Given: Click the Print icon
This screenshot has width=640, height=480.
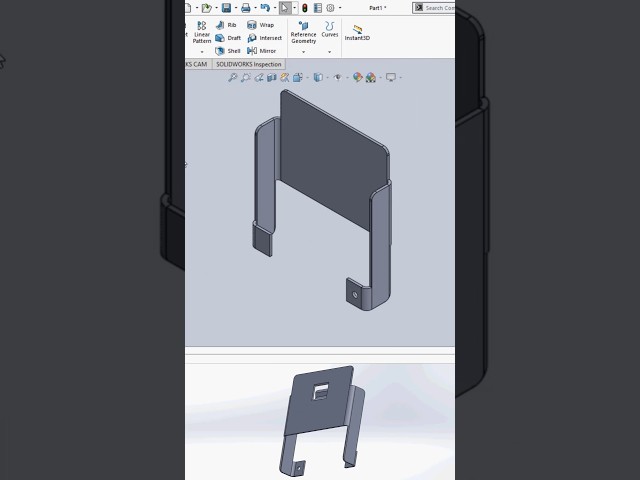Looking at the screenshot, I should click(246, 8).
